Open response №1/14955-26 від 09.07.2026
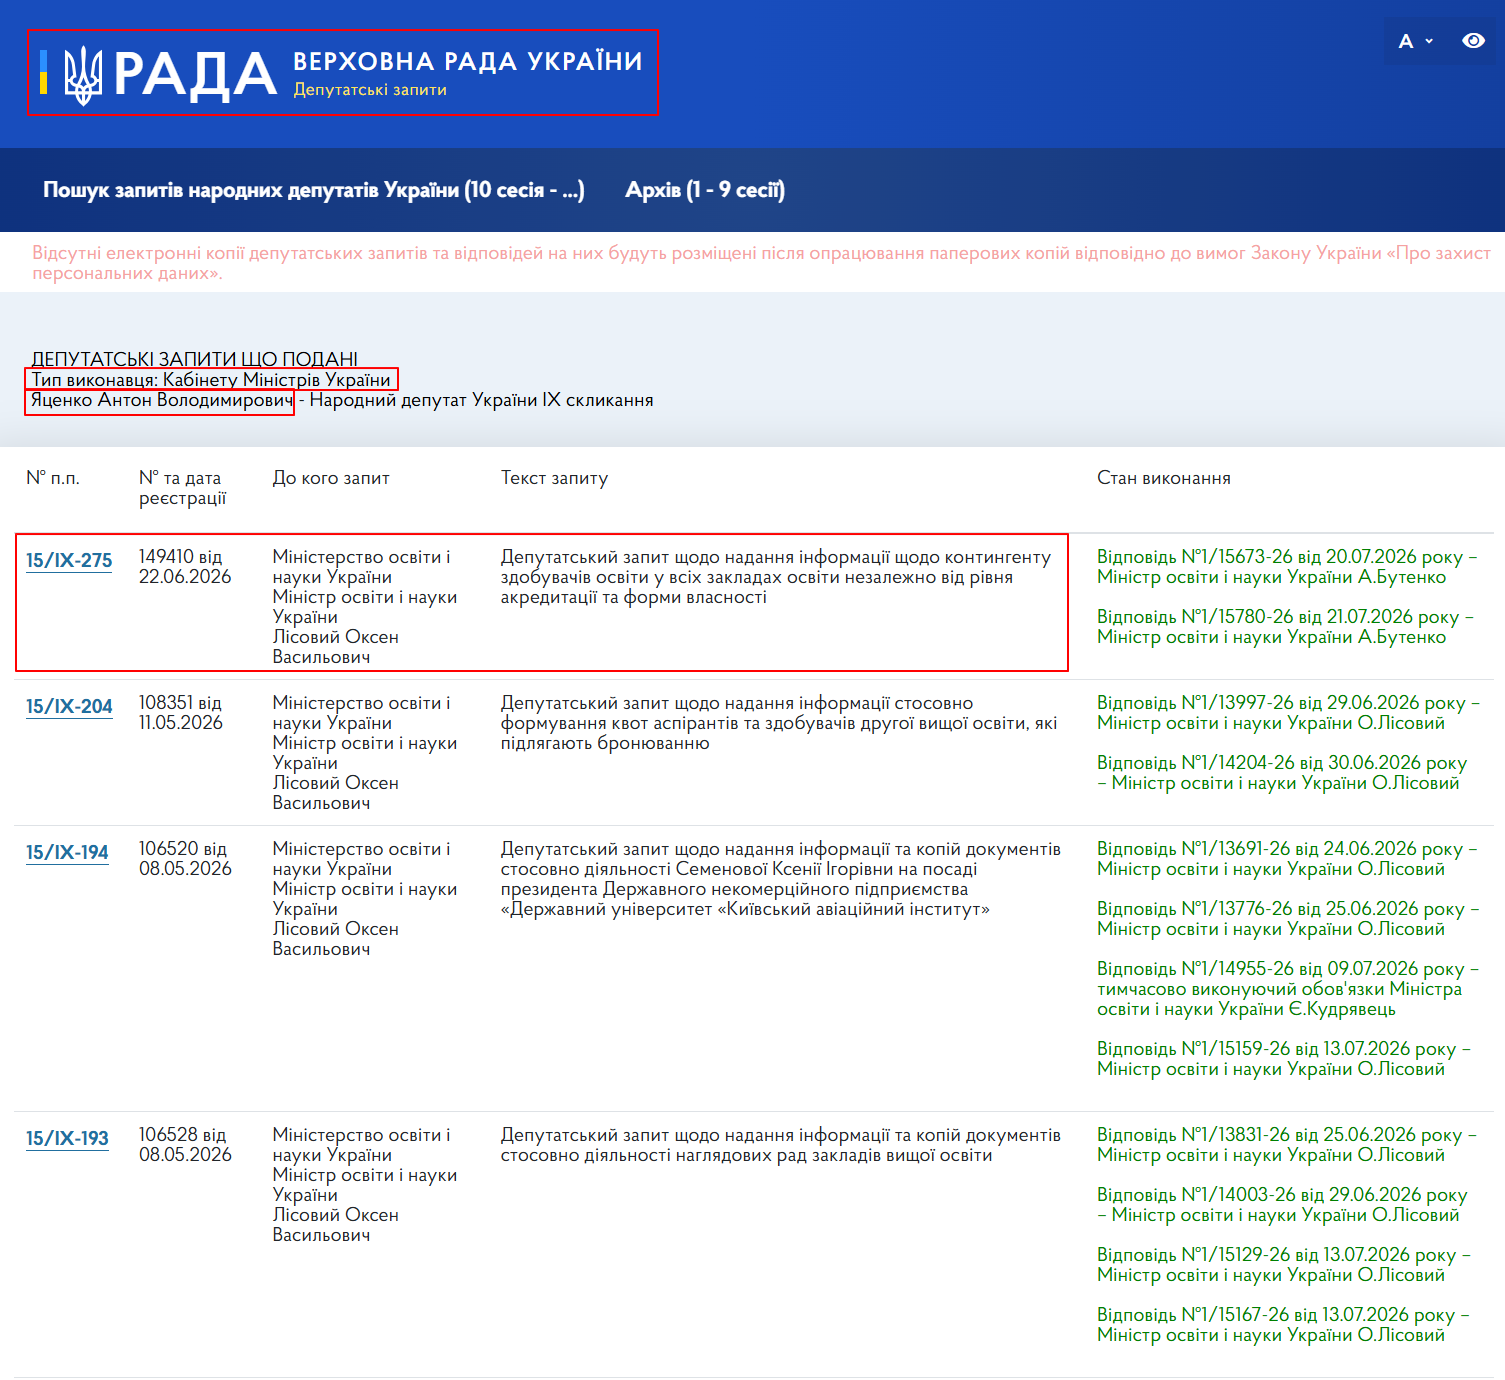This screenshot has height=1380, width=1505. coord(1287,989)
